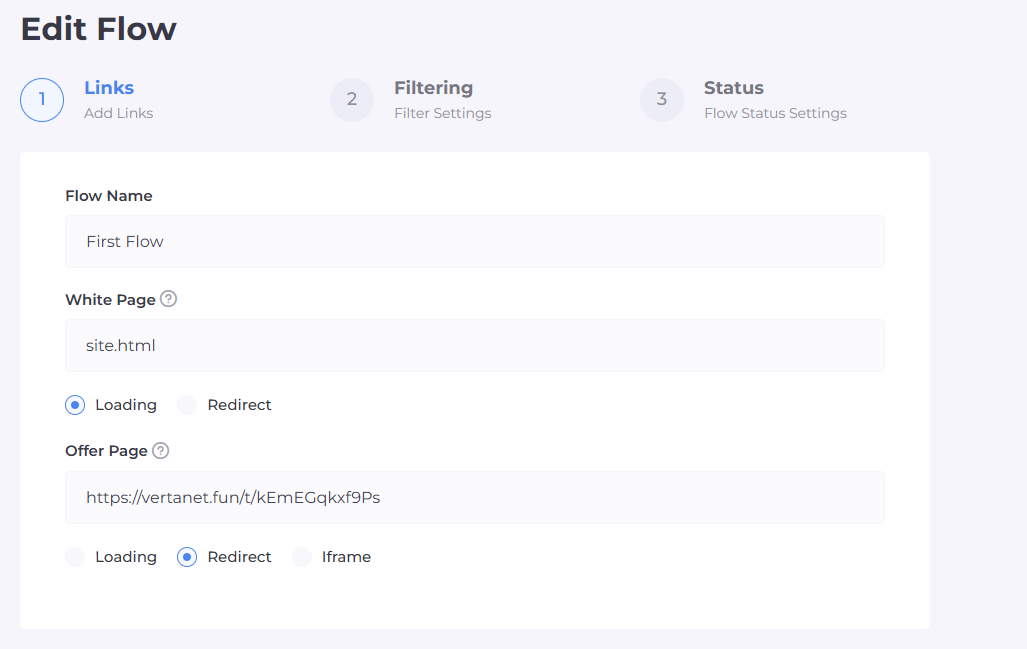Choose Redirect radio under Offer Page
Image resolution: width=1027 pixels, height=649 pixels.
[x=187, y=557]
